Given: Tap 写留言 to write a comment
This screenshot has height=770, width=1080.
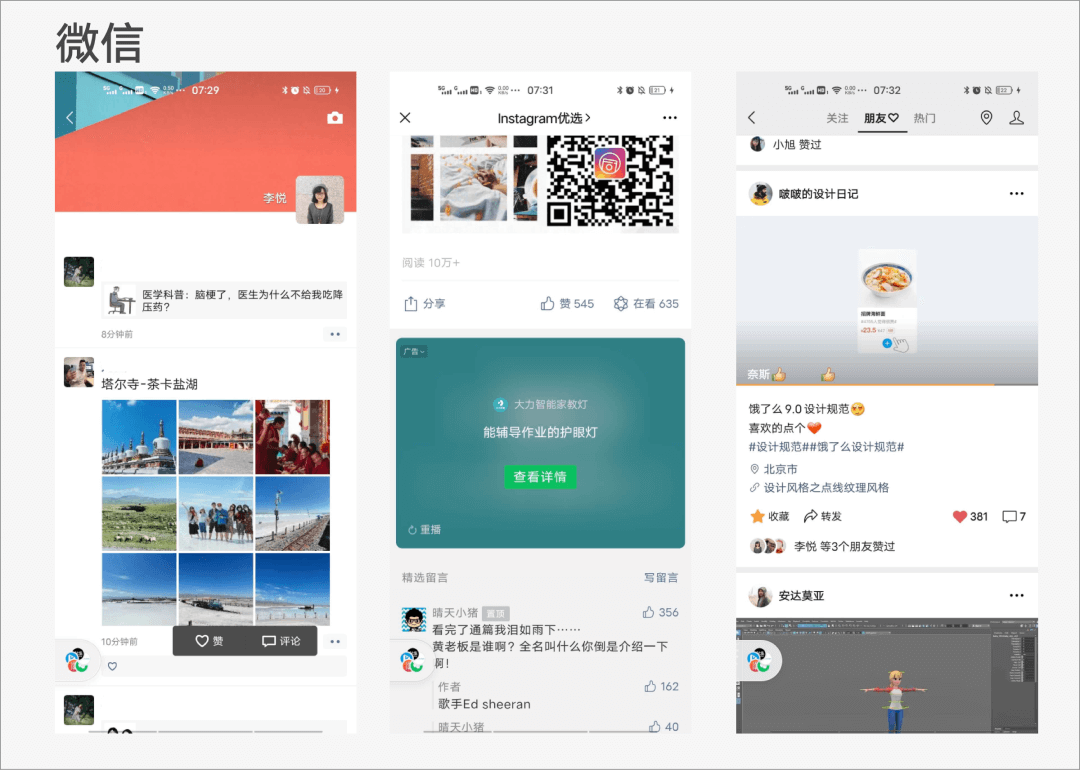Looking at the screenshot, I should (661, 578).
